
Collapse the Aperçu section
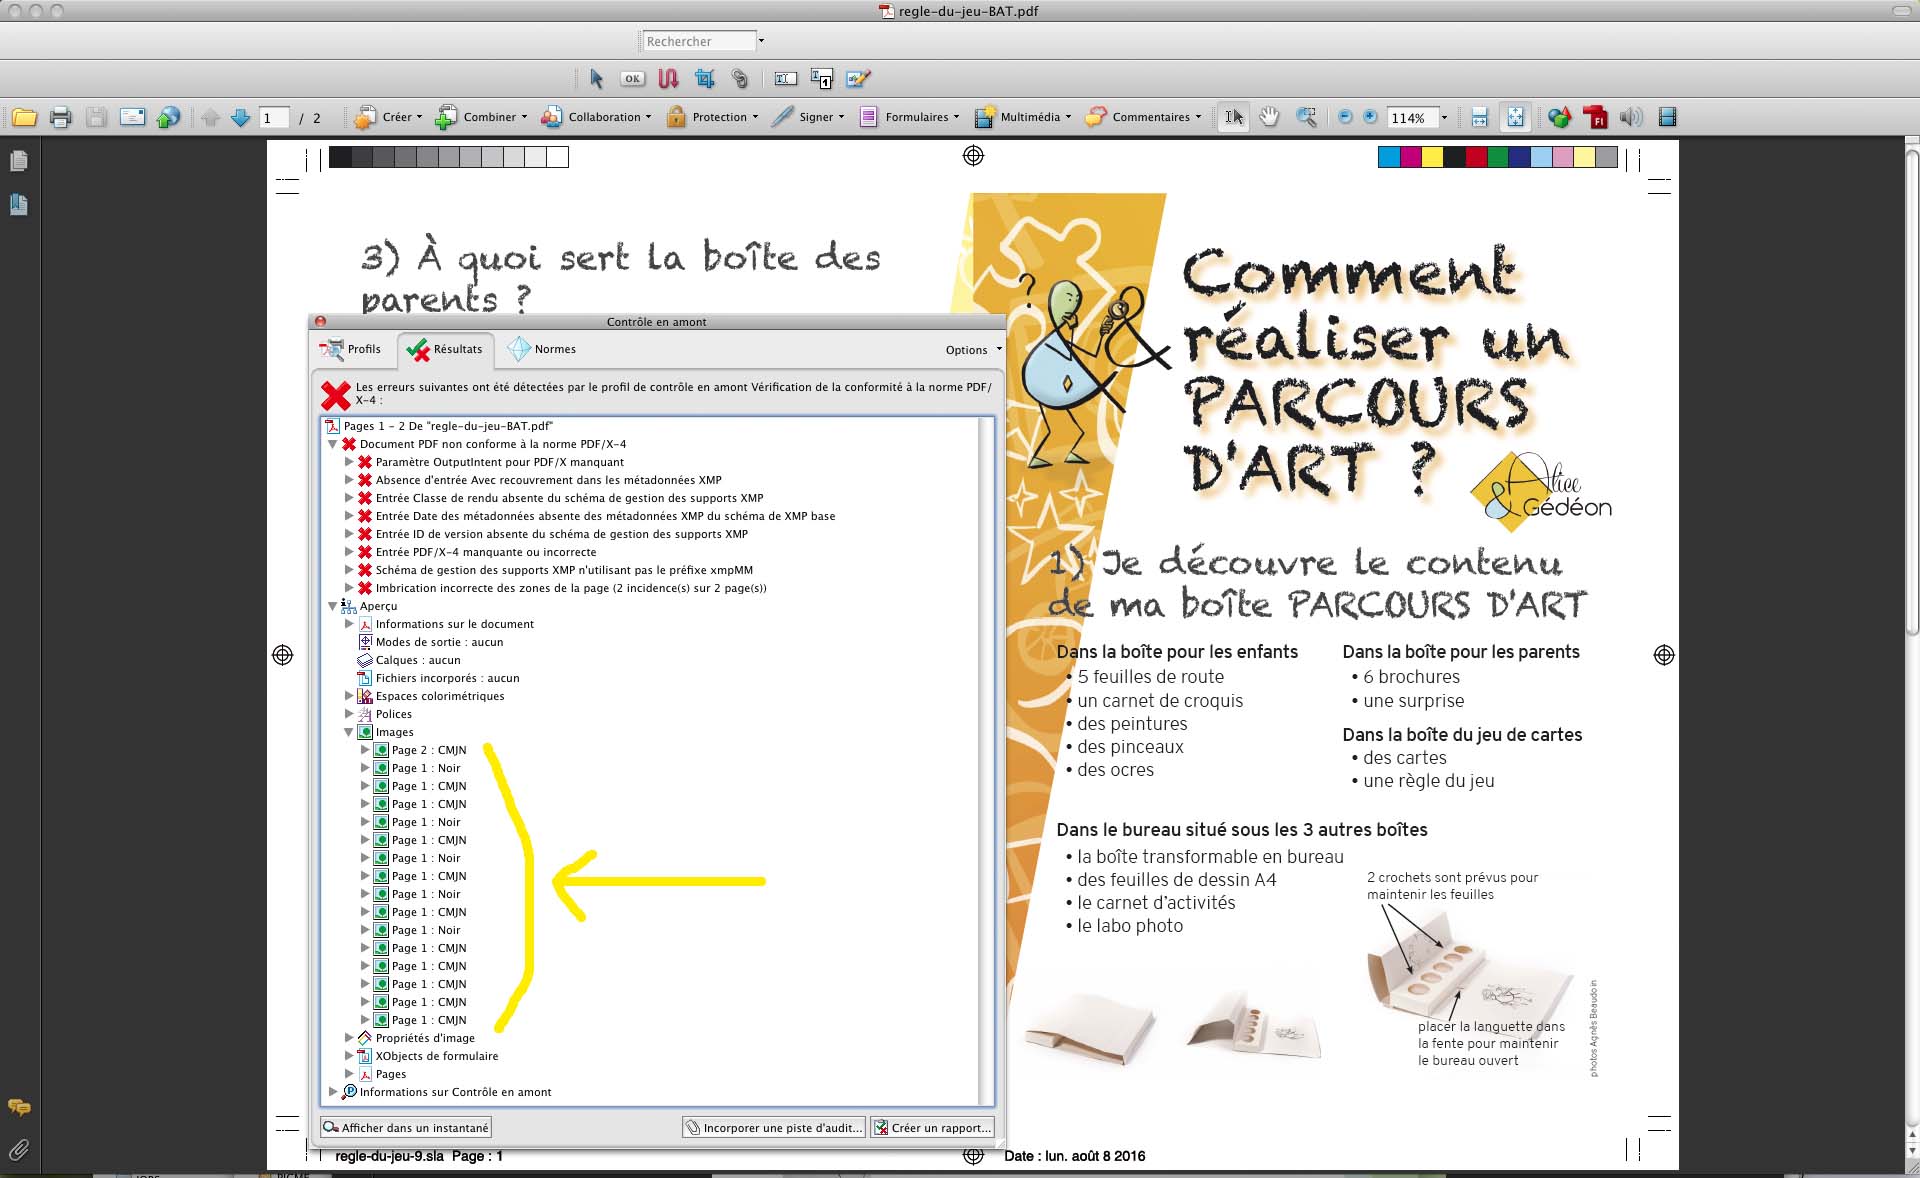tap(333, 606)
